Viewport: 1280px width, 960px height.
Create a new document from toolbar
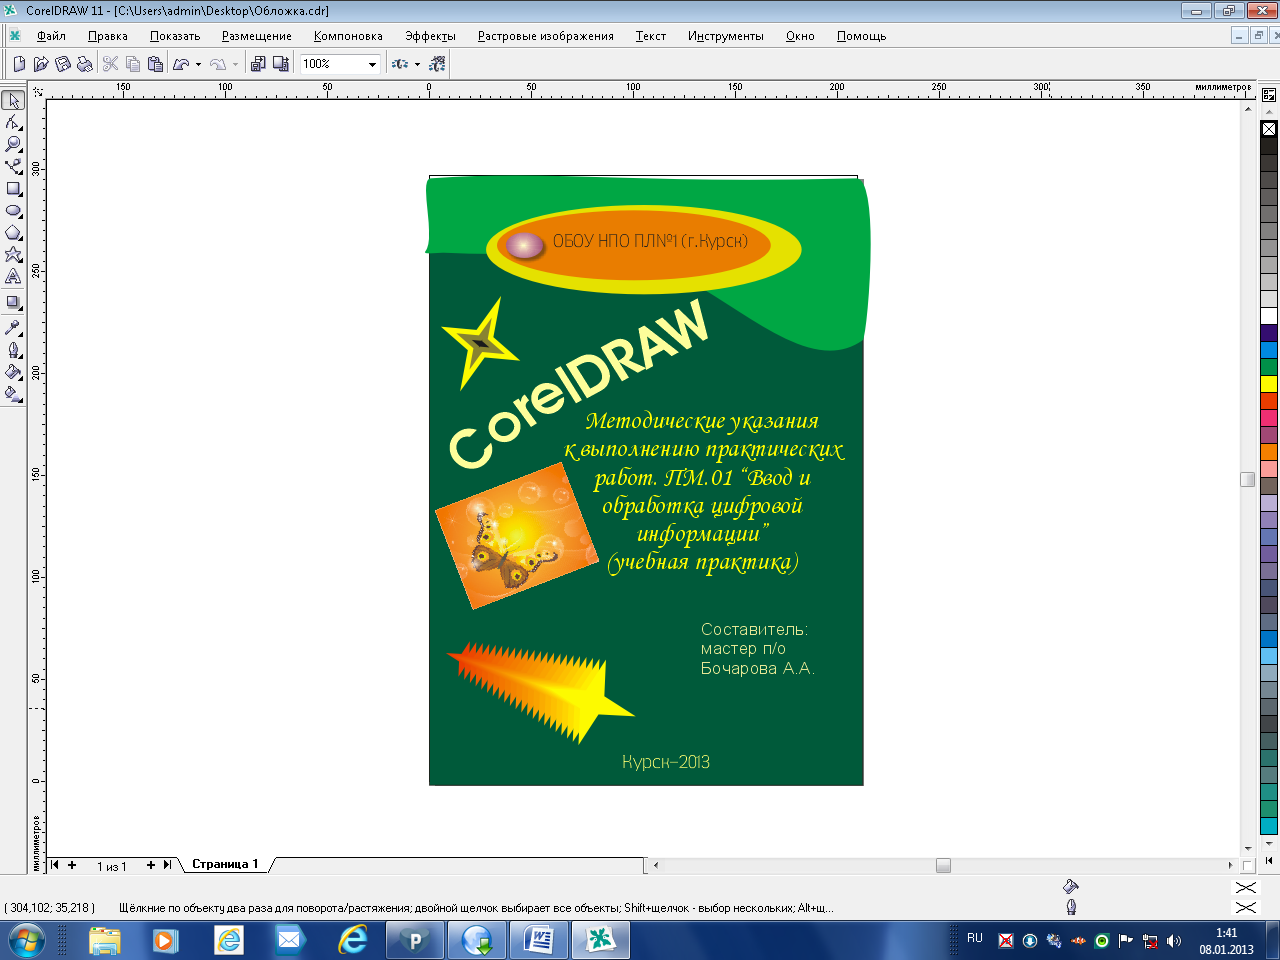point(19,64)
